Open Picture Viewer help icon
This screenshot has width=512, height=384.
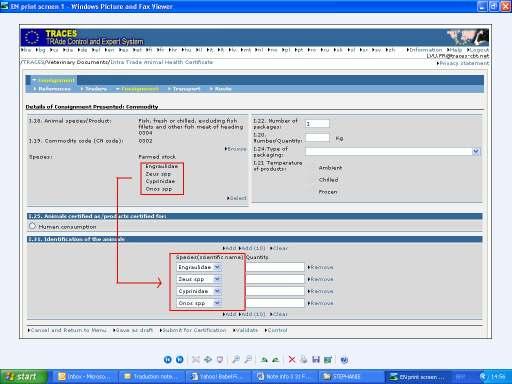(x=344, y=360)
